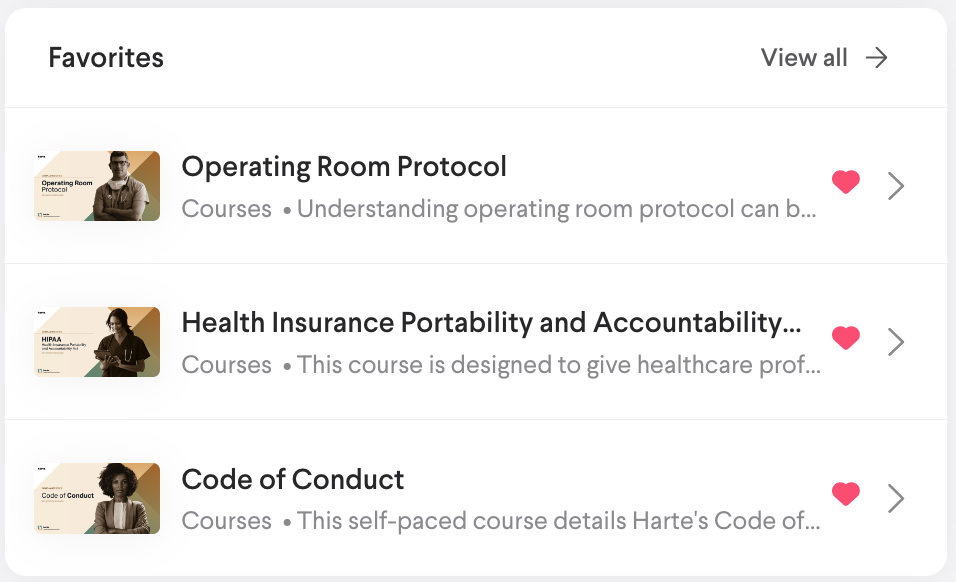Open the Operating Room Protocol thumbnail image
Viewport: 956px width, 582px height.
[97, 186]
